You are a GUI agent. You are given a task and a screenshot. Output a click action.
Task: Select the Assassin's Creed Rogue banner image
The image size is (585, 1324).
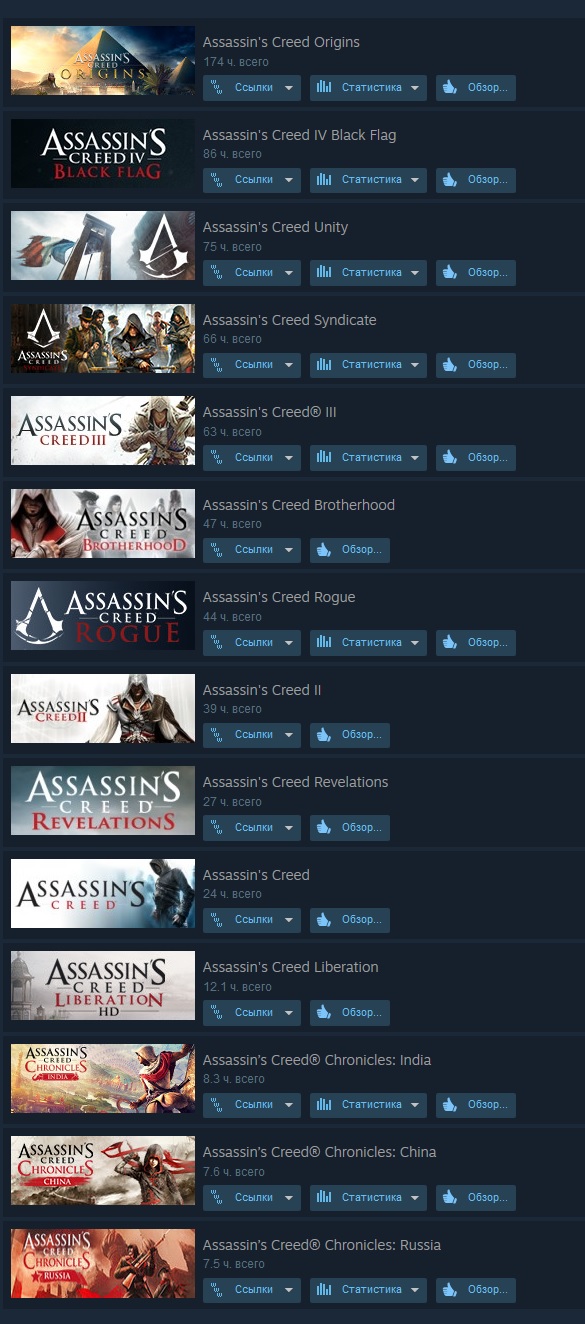point(103,616)
